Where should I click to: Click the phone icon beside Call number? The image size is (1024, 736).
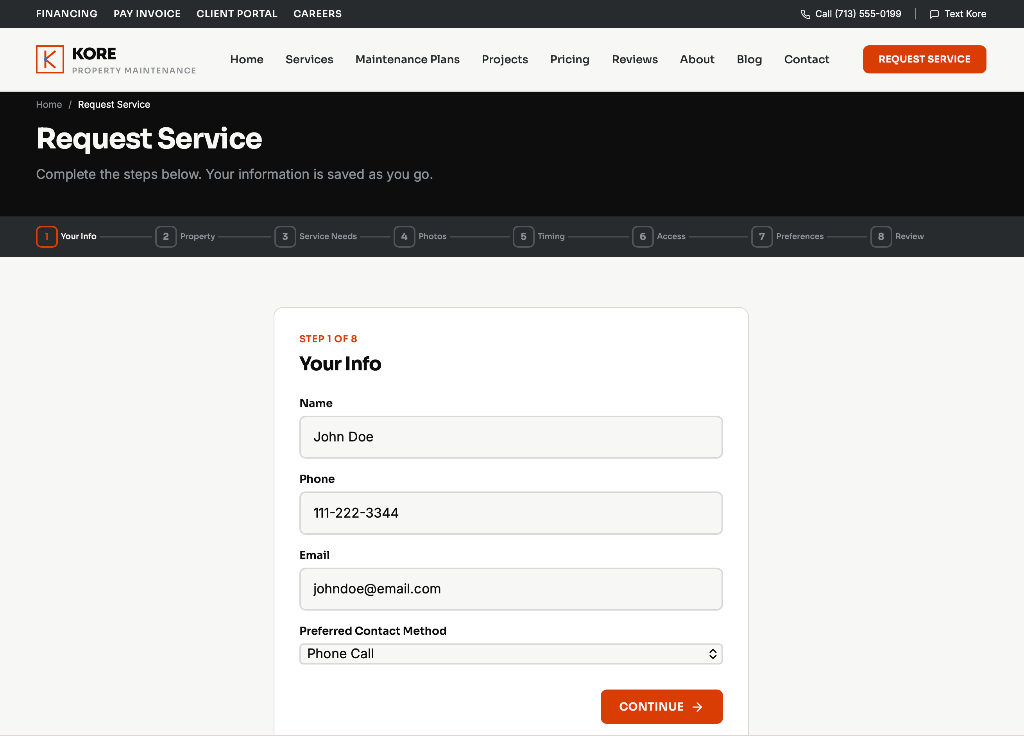(805, 14)
